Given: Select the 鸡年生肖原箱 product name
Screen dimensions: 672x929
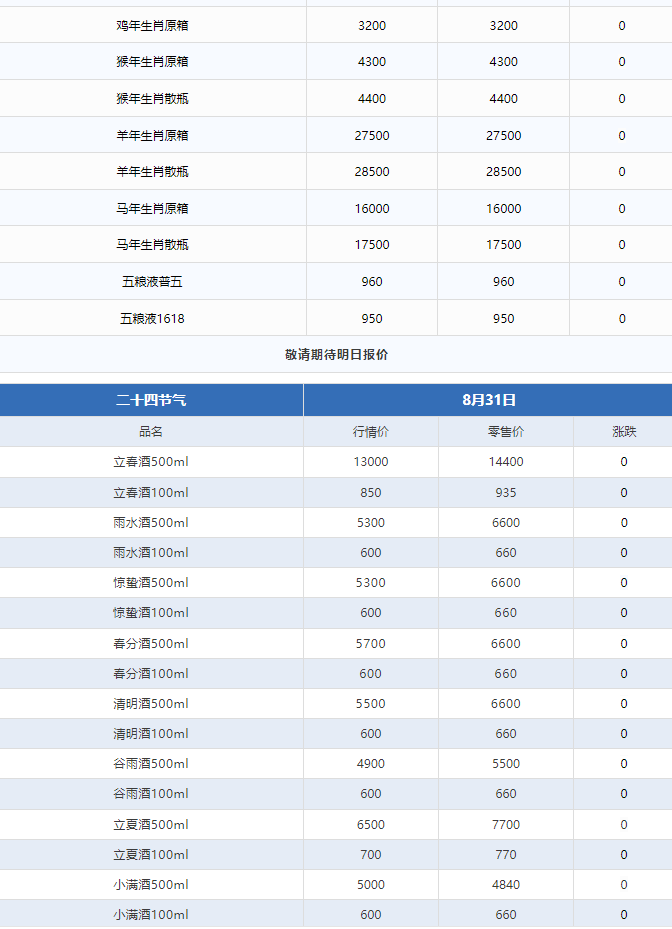Looking at the screenshot, I should click(152, 25).
